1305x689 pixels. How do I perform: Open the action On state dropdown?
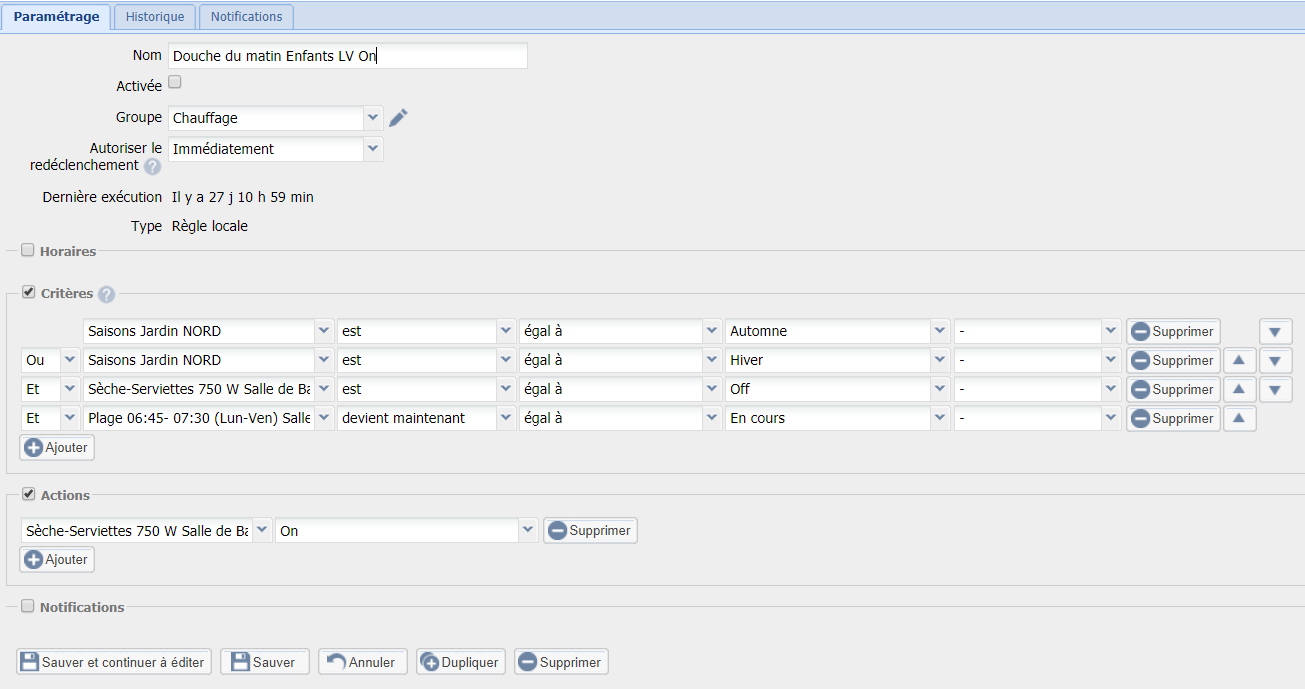(x=529, y=531)
